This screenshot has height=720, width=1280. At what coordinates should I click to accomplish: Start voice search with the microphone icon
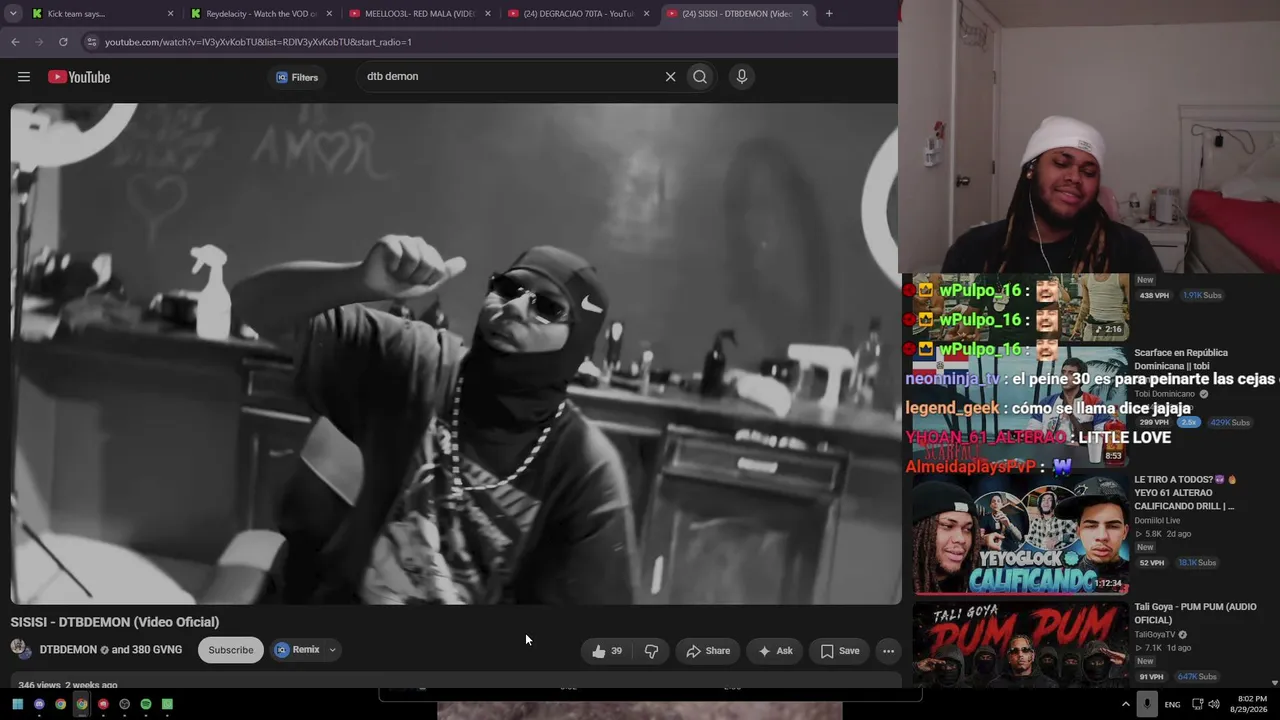(x=741, y=77)
